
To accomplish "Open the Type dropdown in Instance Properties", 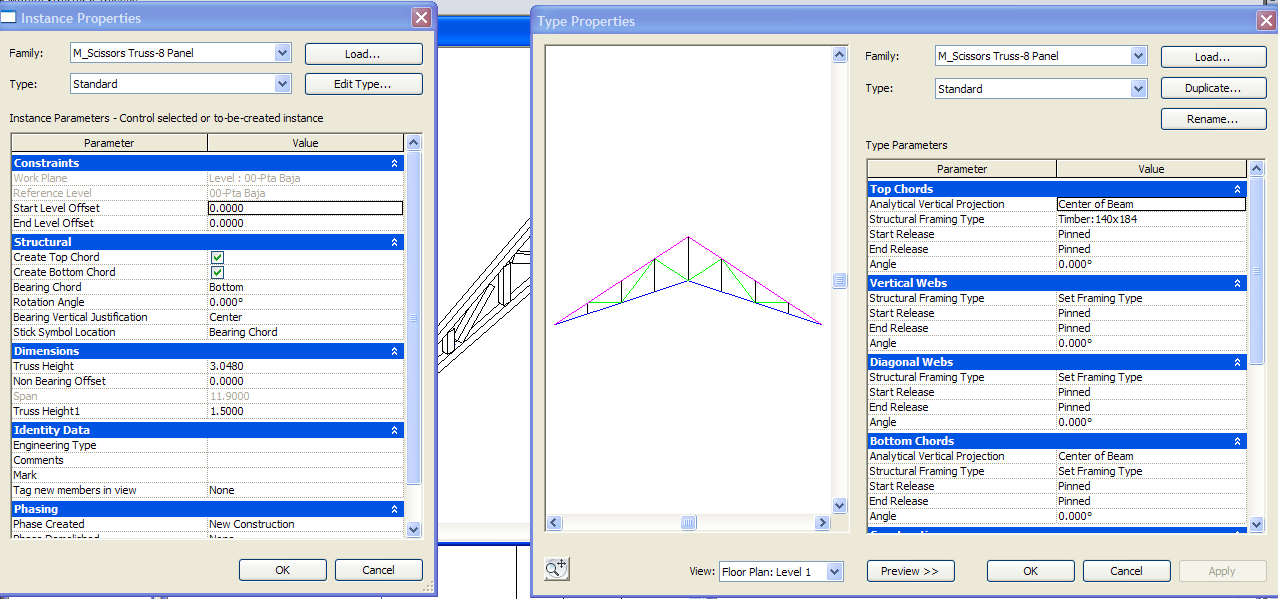I will click(282, 84).
